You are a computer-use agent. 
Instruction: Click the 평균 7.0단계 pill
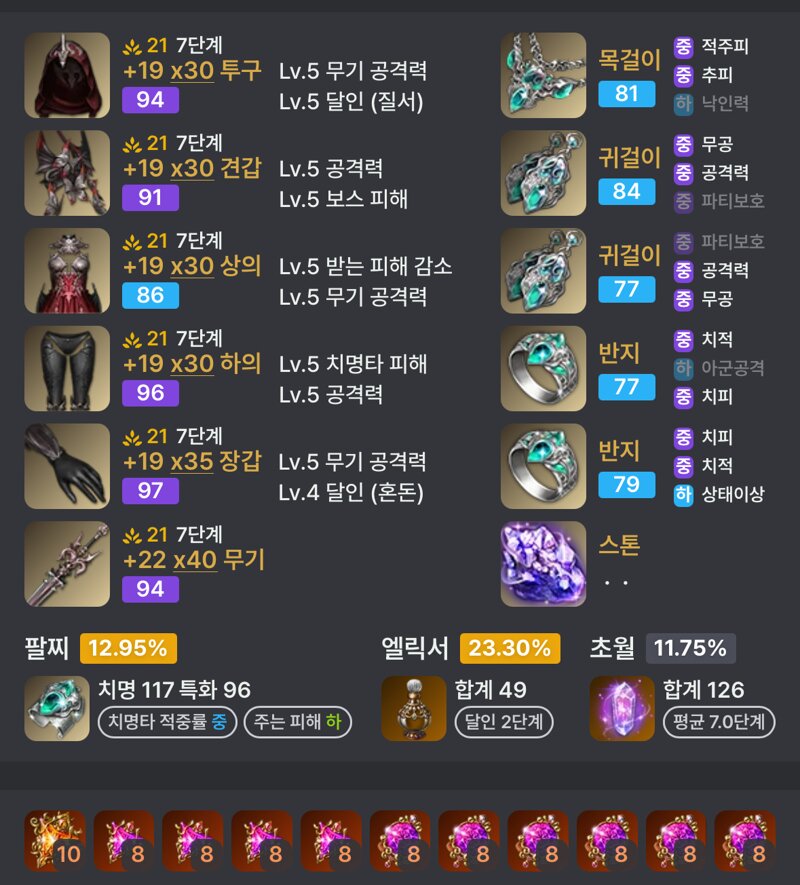click(719, 722)
